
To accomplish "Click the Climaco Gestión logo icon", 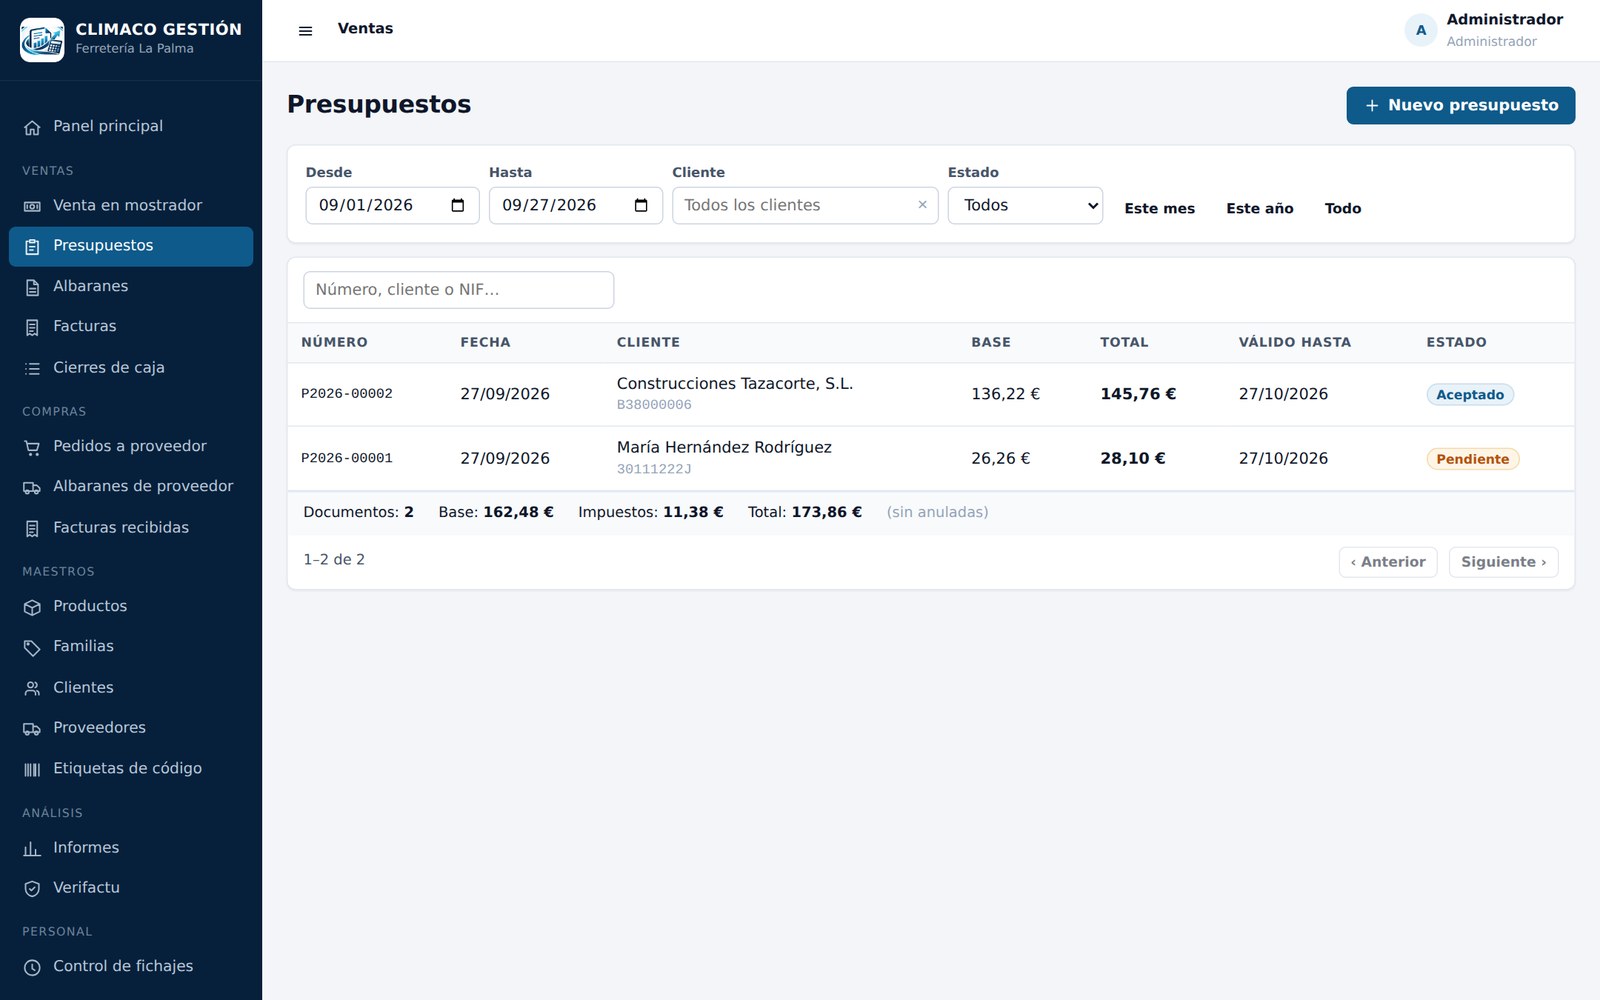I will click(x=42, y=40).
